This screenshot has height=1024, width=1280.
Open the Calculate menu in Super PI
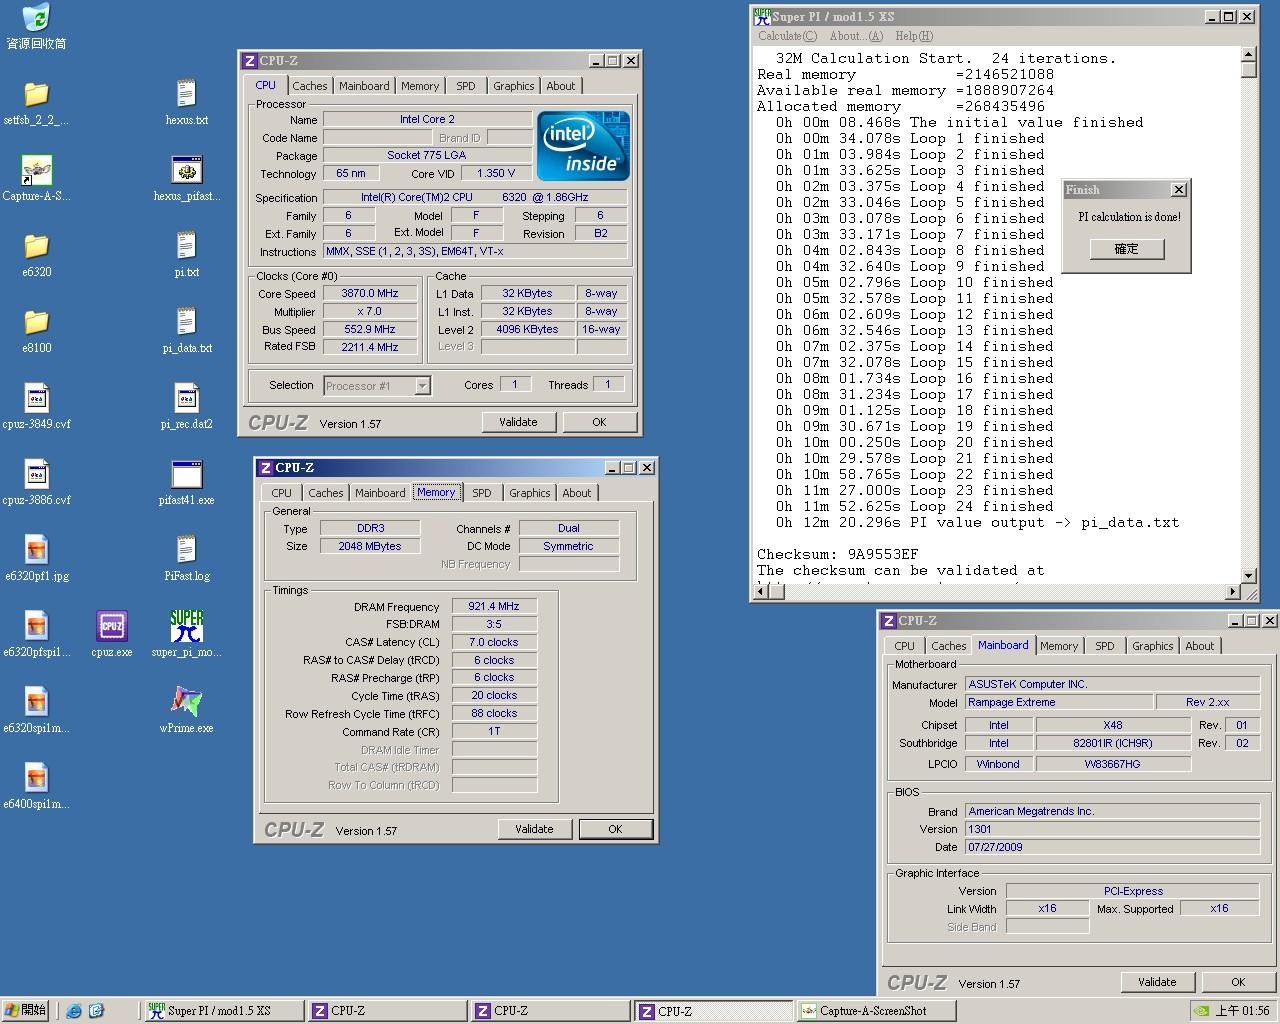point(787,36)
